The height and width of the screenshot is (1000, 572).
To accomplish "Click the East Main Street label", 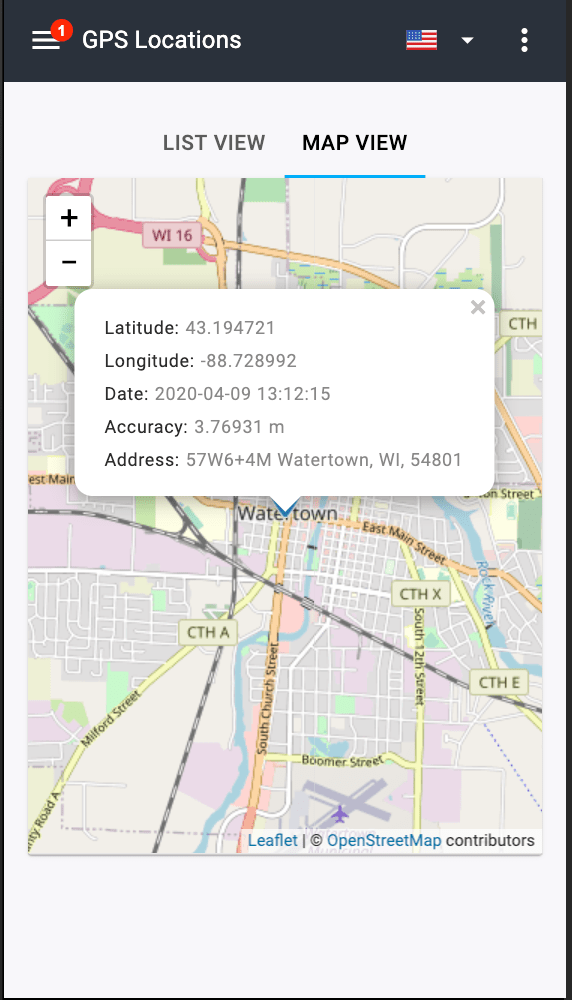I will click(x=404, y=541).
